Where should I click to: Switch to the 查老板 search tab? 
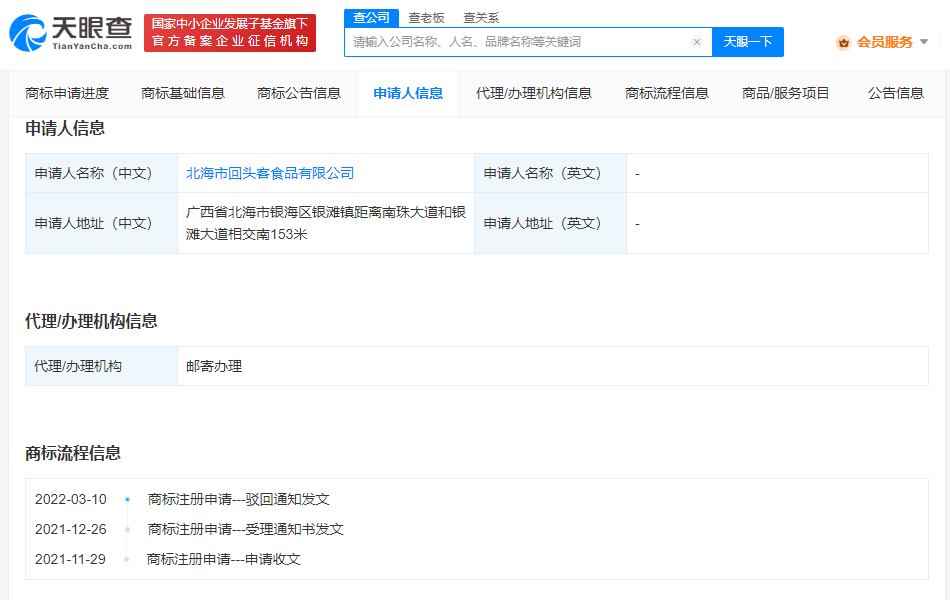427,18
